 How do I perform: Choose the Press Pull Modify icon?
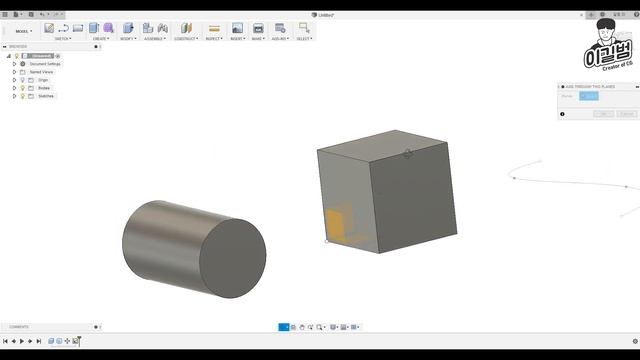[x=128, y=28]
